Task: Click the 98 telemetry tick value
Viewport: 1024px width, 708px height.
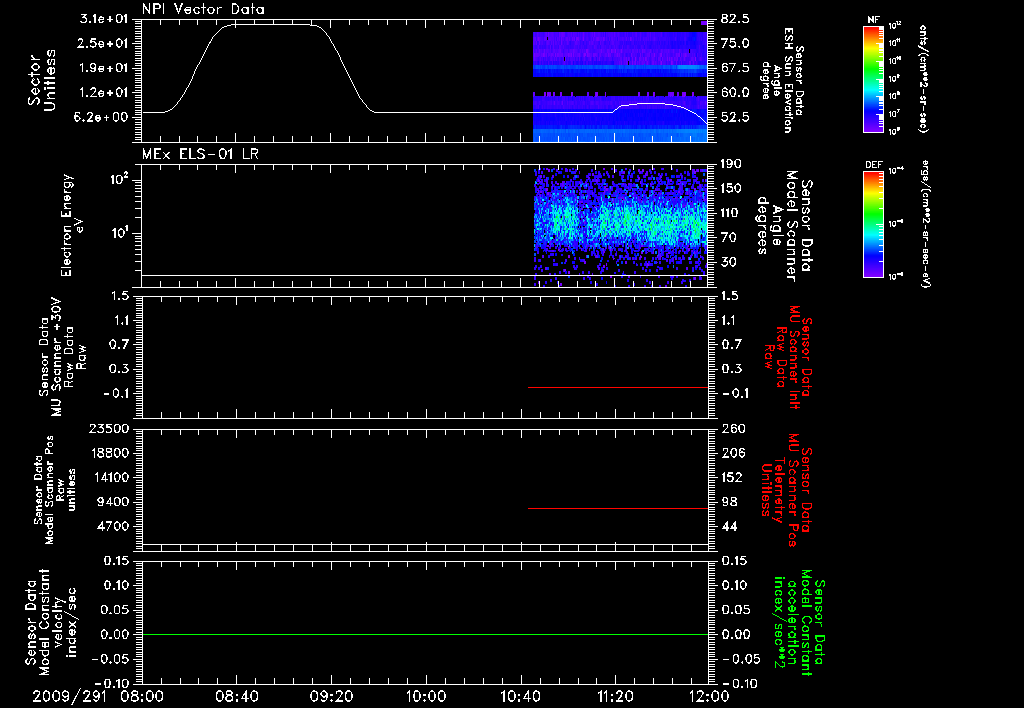Action: (729, 502)
